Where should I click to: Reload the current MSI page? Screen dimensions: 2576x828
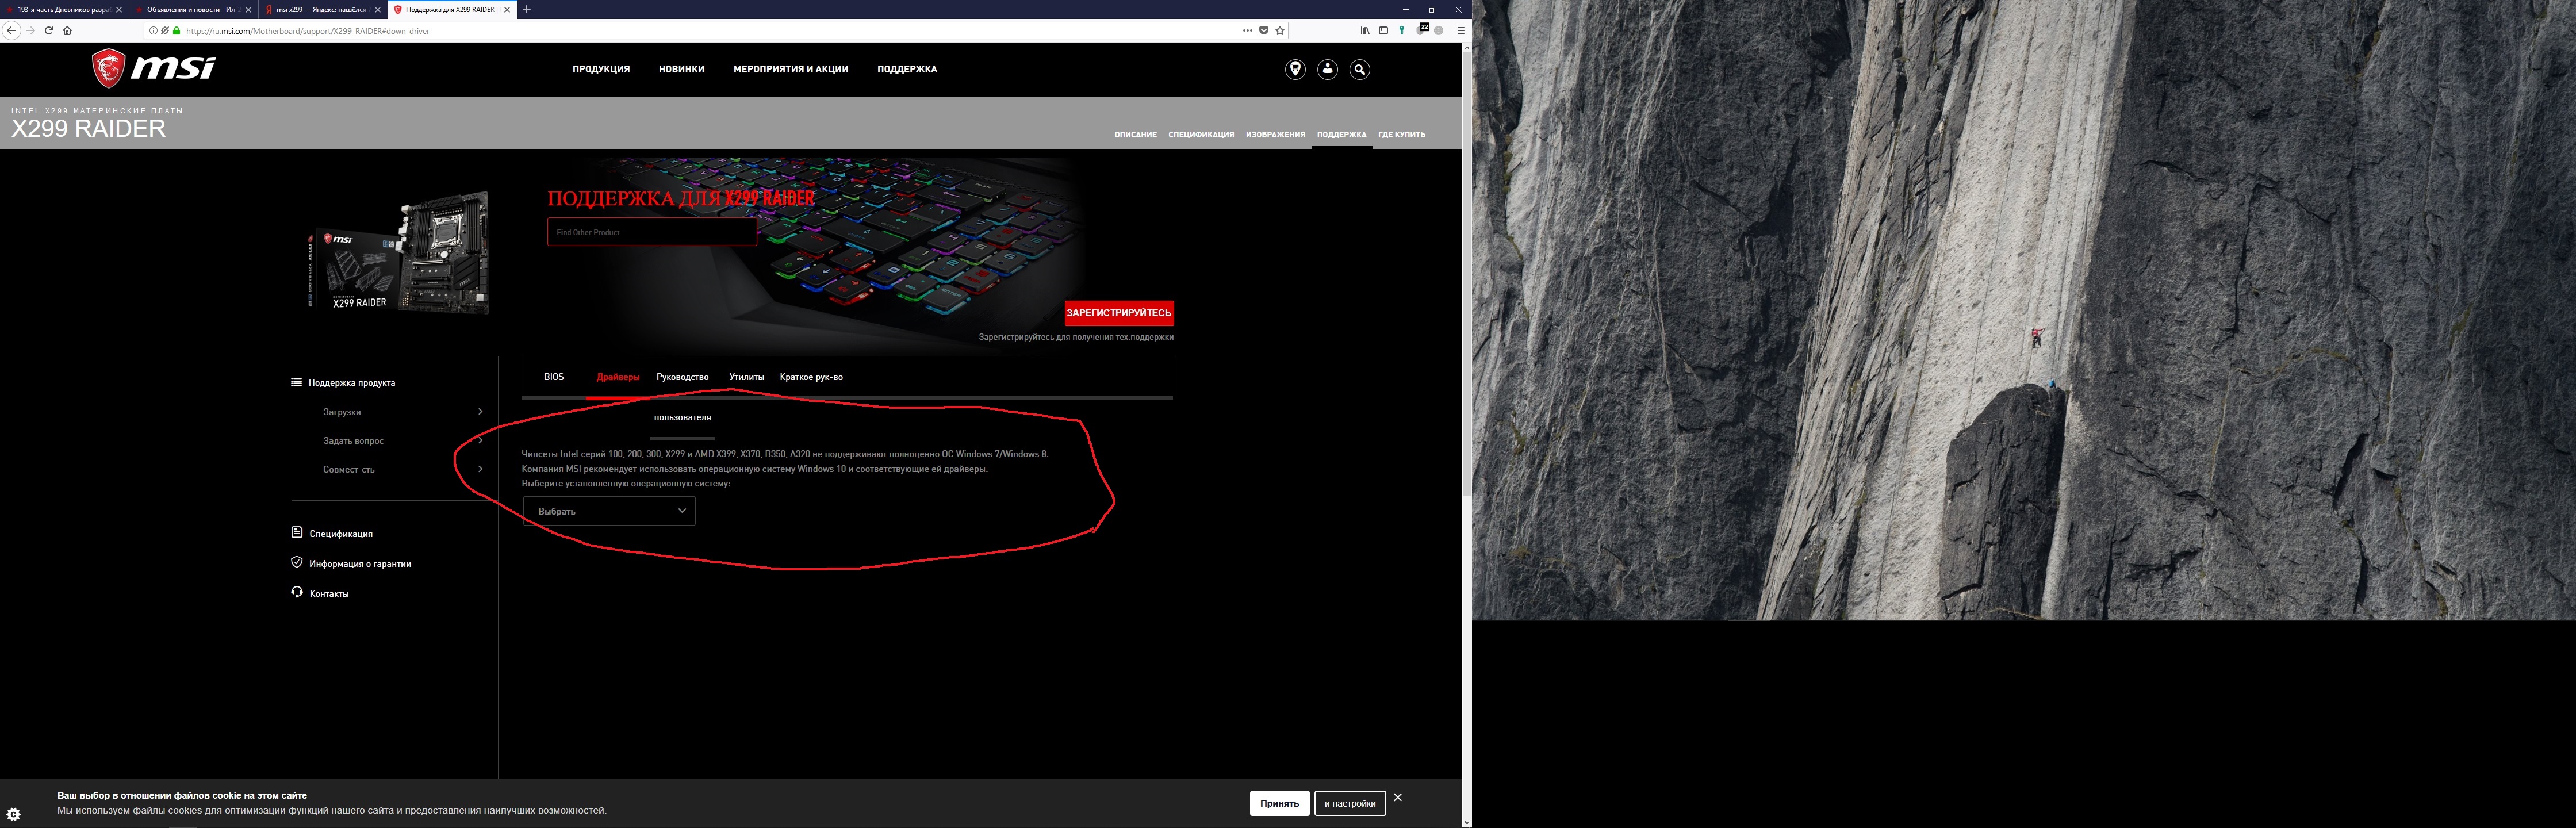(49, 31)
